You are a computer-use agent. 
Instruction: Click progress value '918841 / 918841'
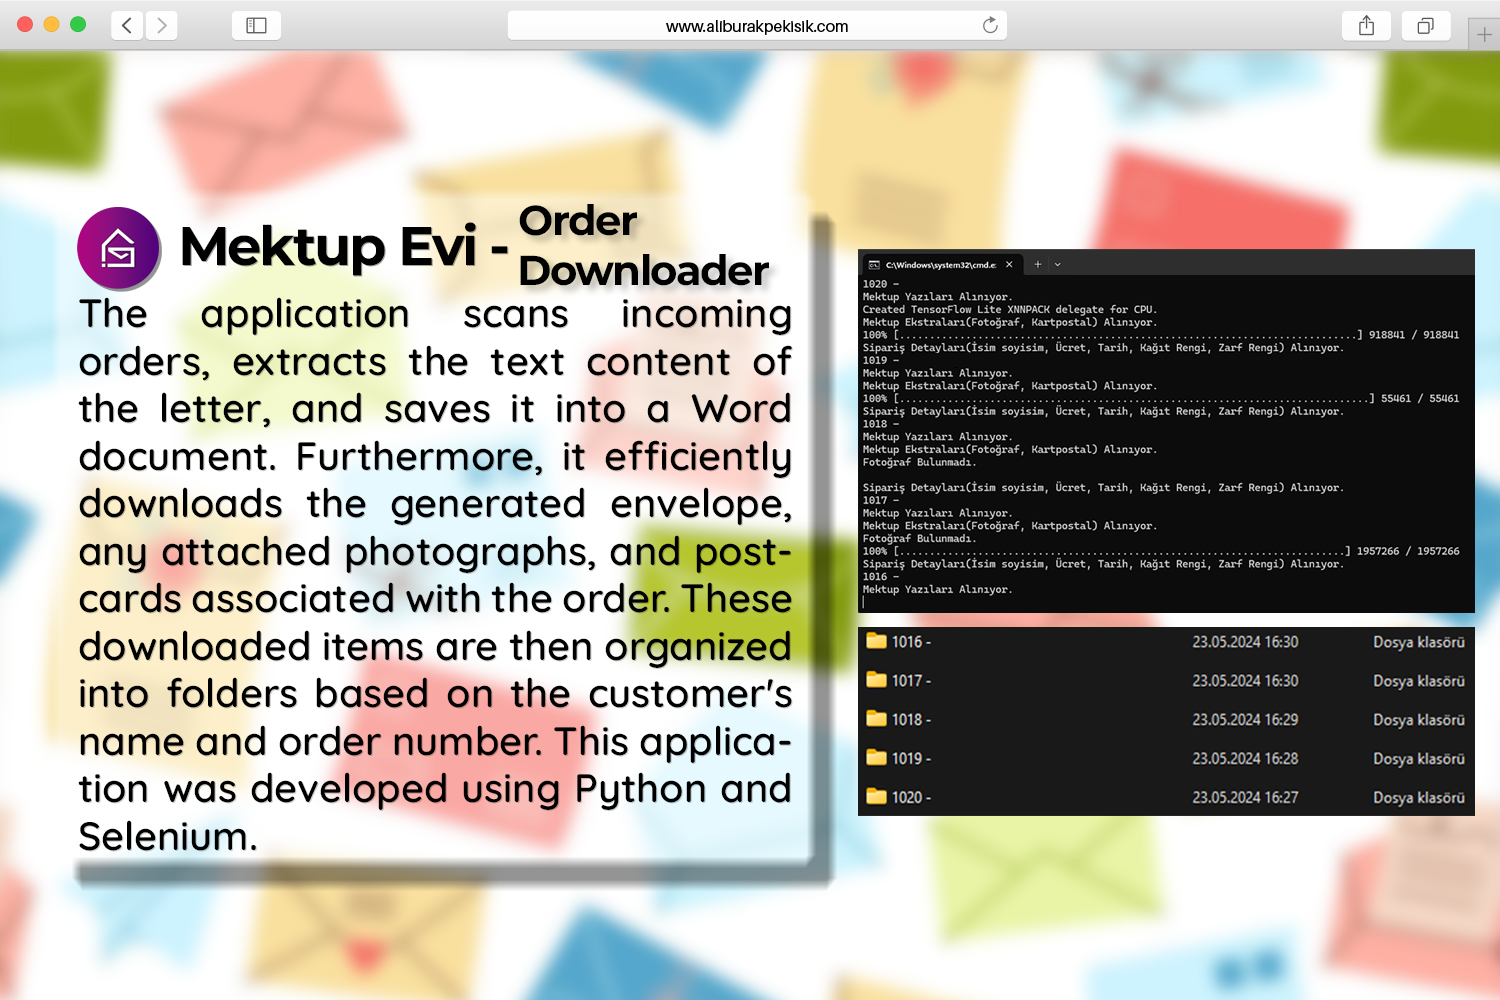click(1414, 335)
